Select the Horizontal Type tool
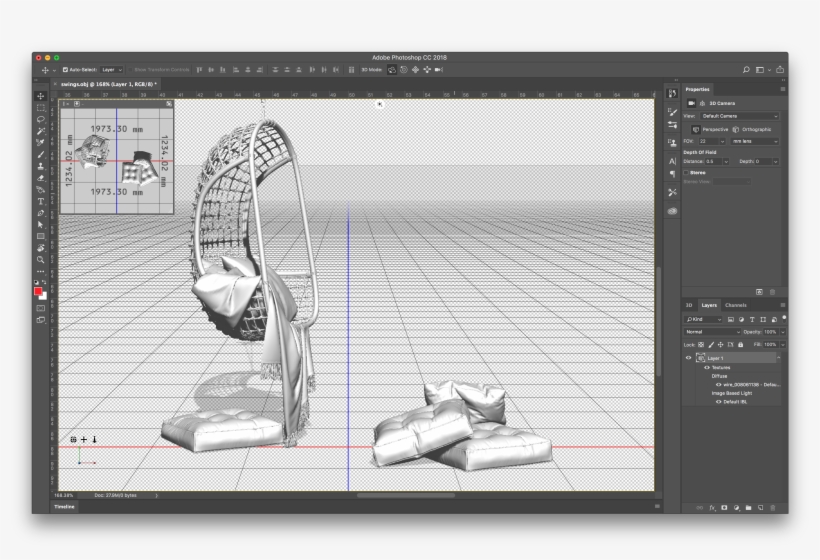The height and width of the screenshot is (560, 820). (41, 201)
